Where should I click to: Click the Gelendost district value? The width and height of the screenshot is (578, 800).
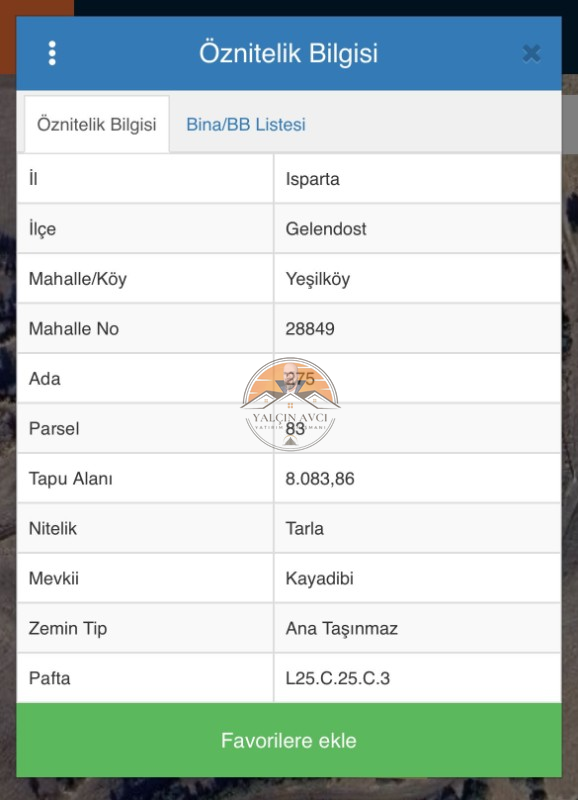tap(326, 229)
